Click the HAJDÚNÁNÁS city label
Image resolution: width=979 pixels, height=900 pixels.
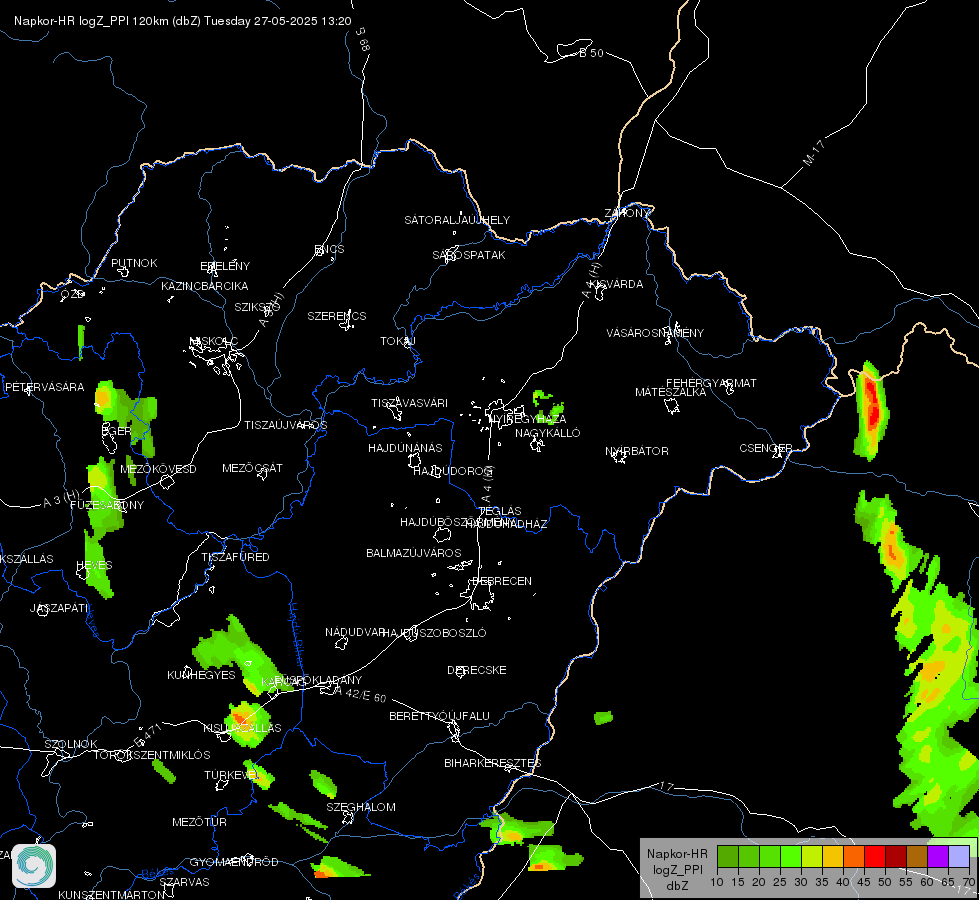coord(405,448)
